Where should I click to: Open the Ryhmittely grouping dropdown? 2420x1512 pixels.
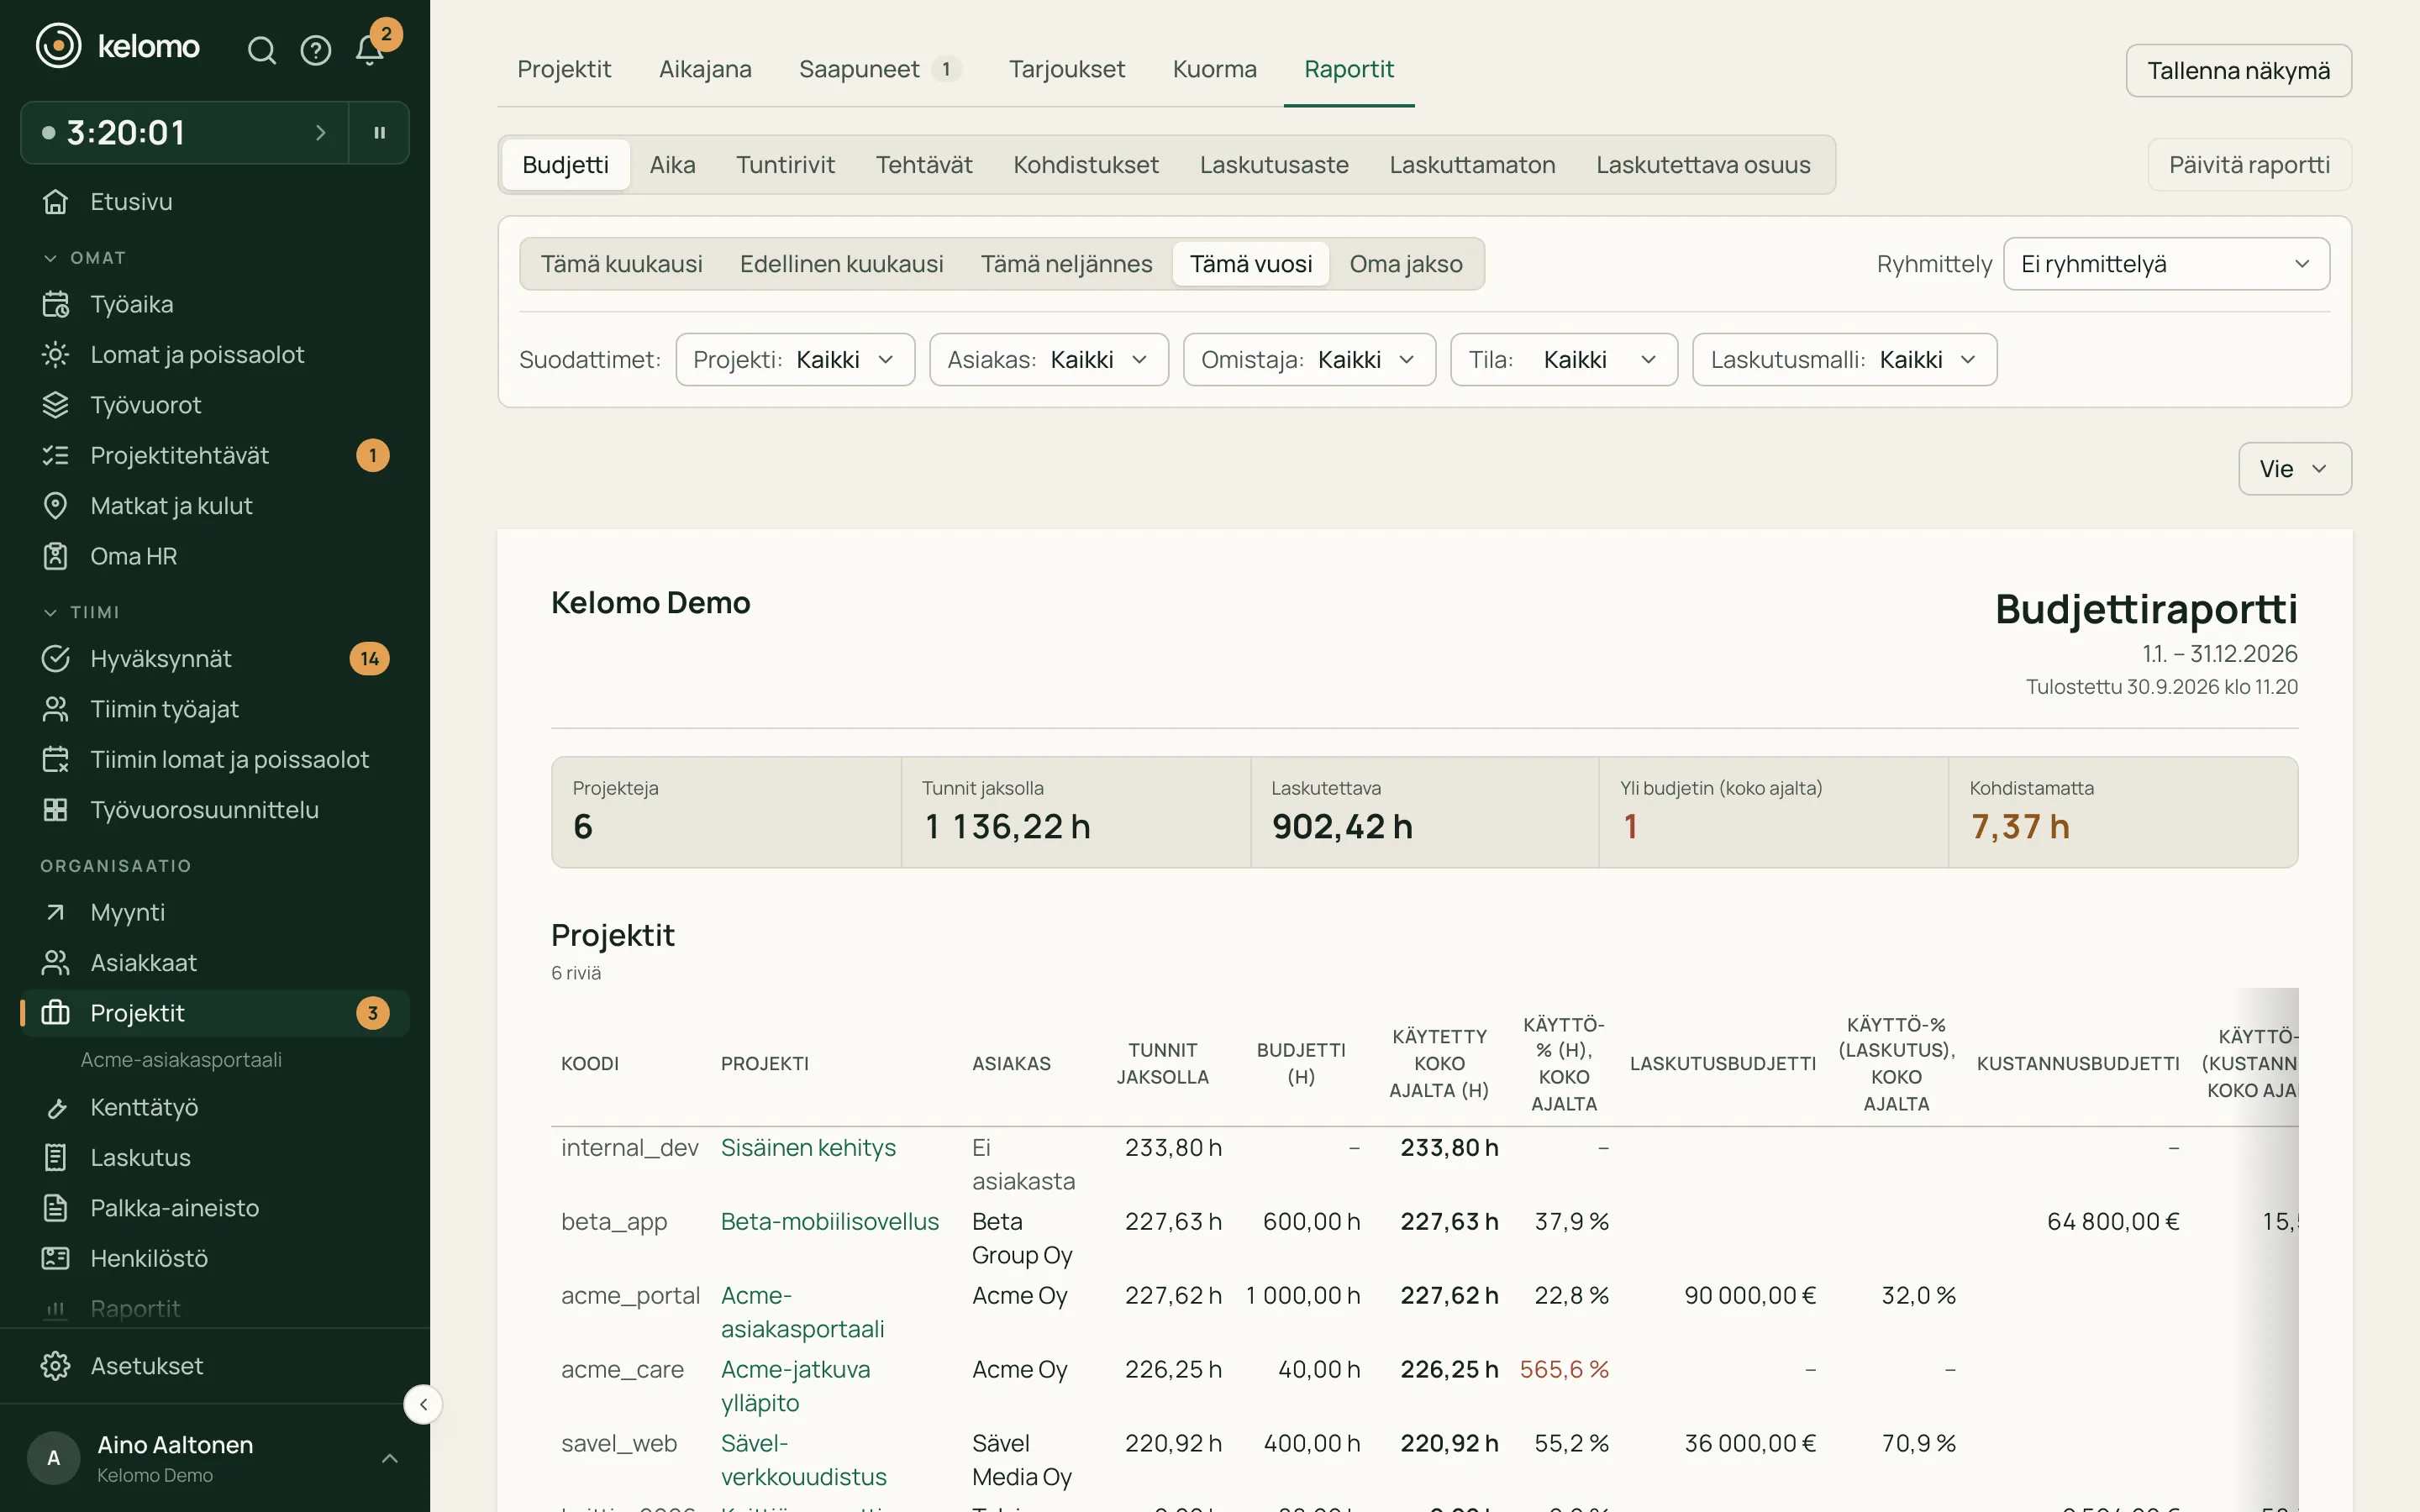pos(2166,264)
